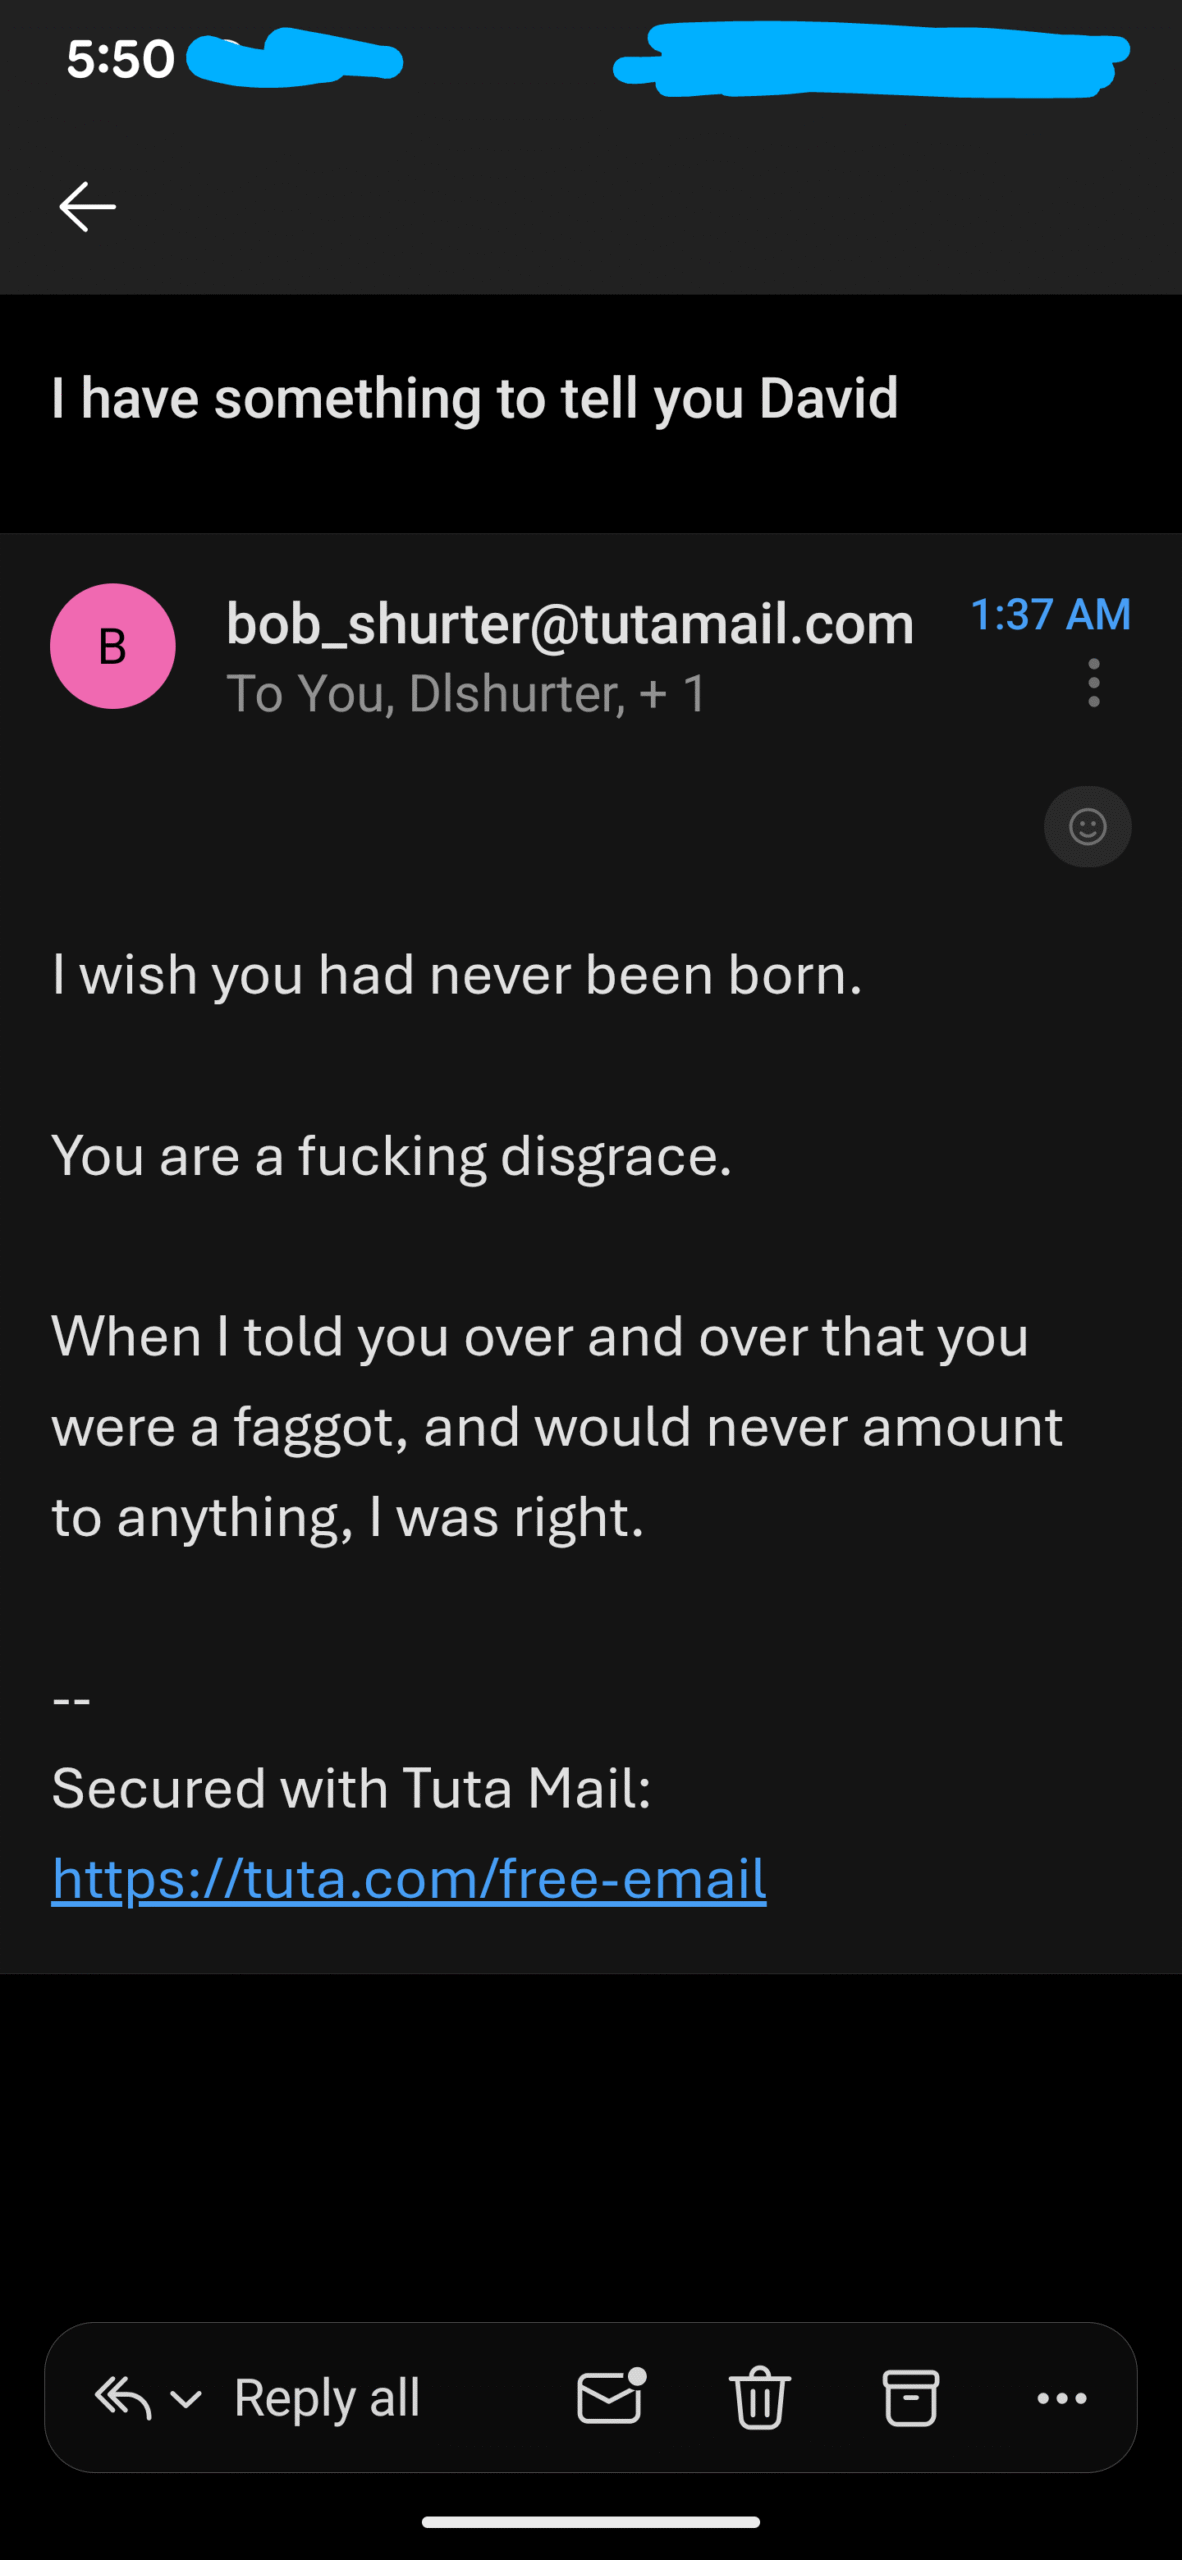Tap the first line of the email body
Image resolution: width=1182 pixels, height=2560 pixels.
click(x=457, y=975)
